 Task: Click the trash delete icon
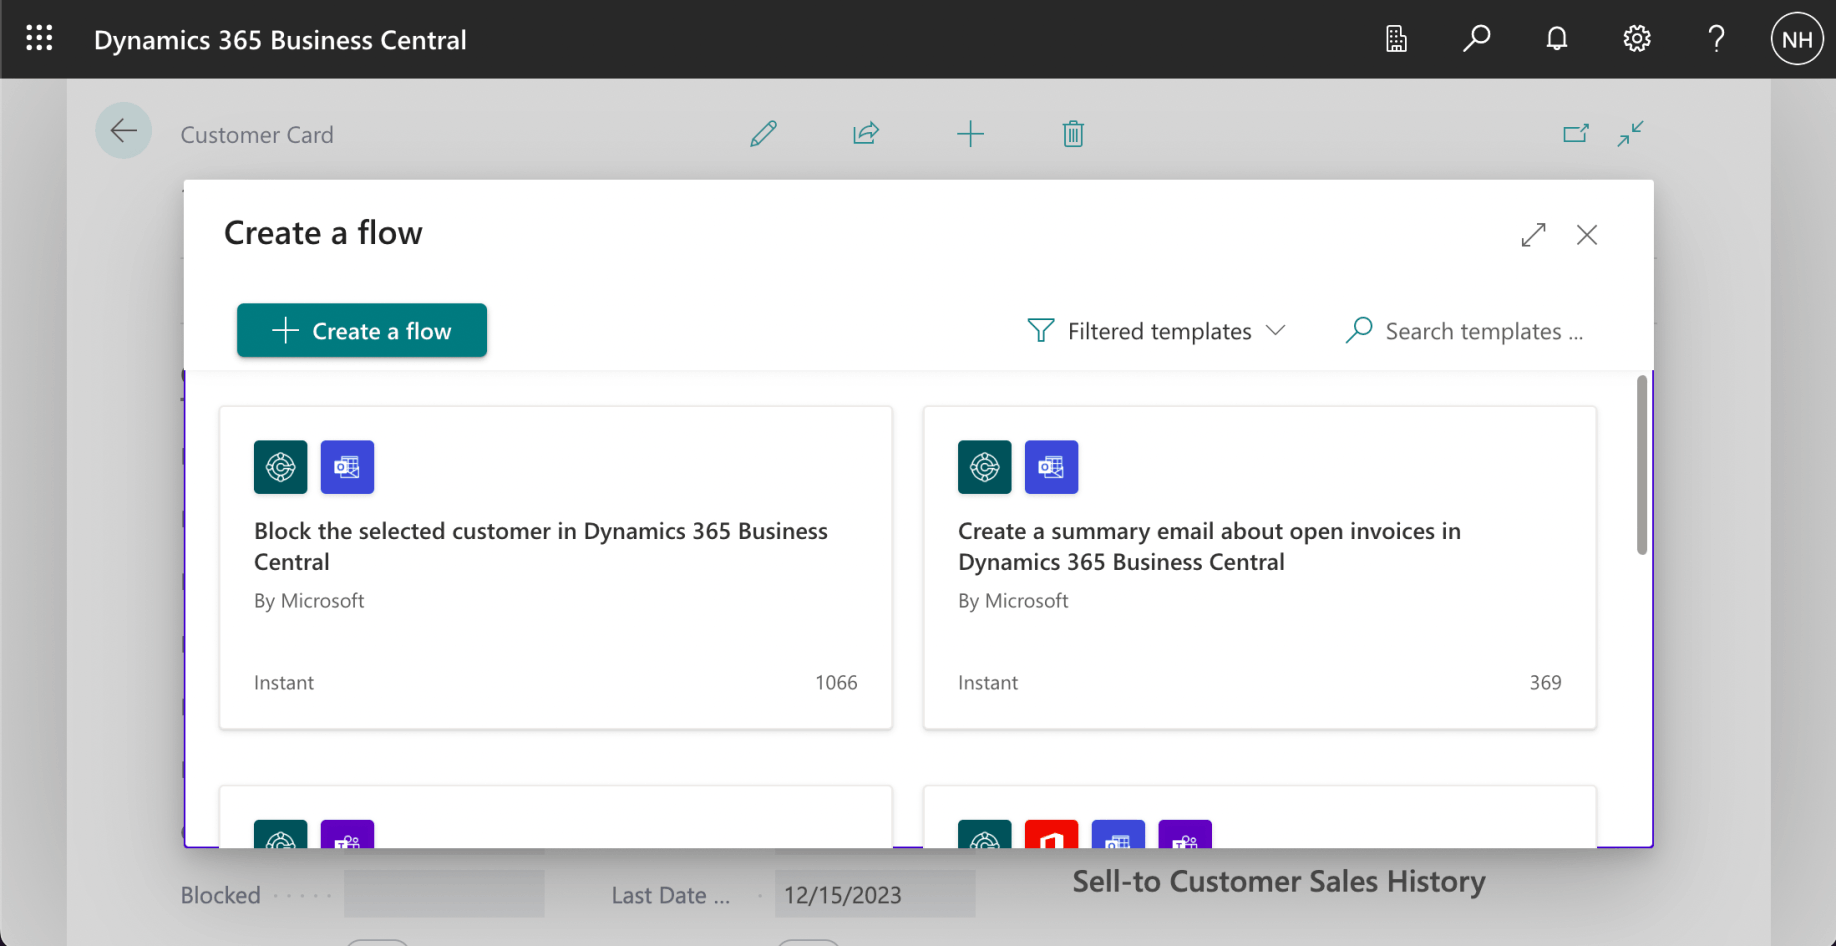[1073, 134]
